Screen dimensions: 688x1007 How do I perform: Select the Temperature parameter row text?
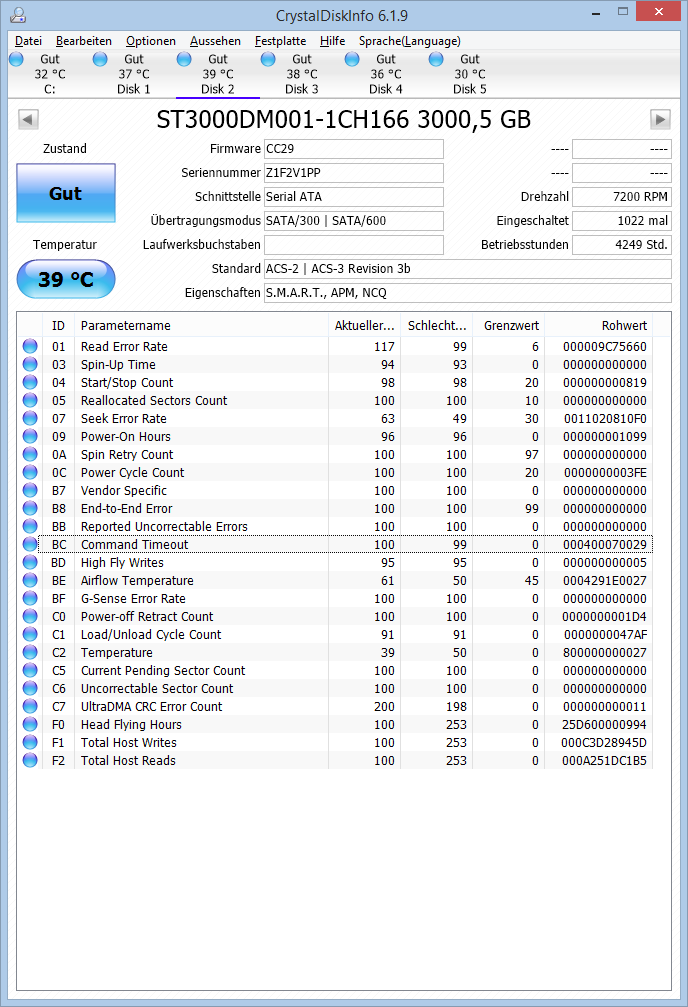[116, 652]
